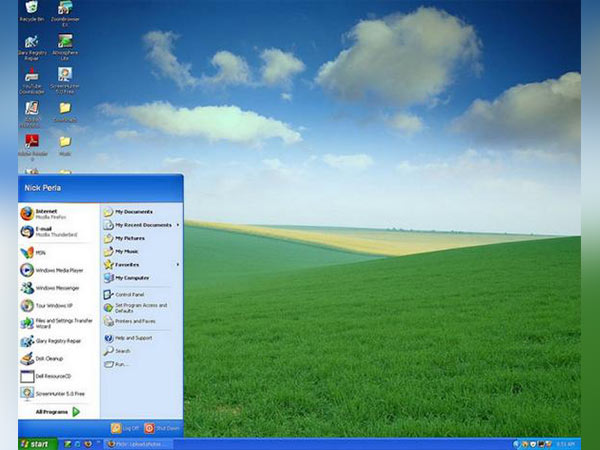Open YouTube Downloader desktop shortcut
Image resolution: width=600 pixels, height=450 pixels.
[x=32, y=81]
